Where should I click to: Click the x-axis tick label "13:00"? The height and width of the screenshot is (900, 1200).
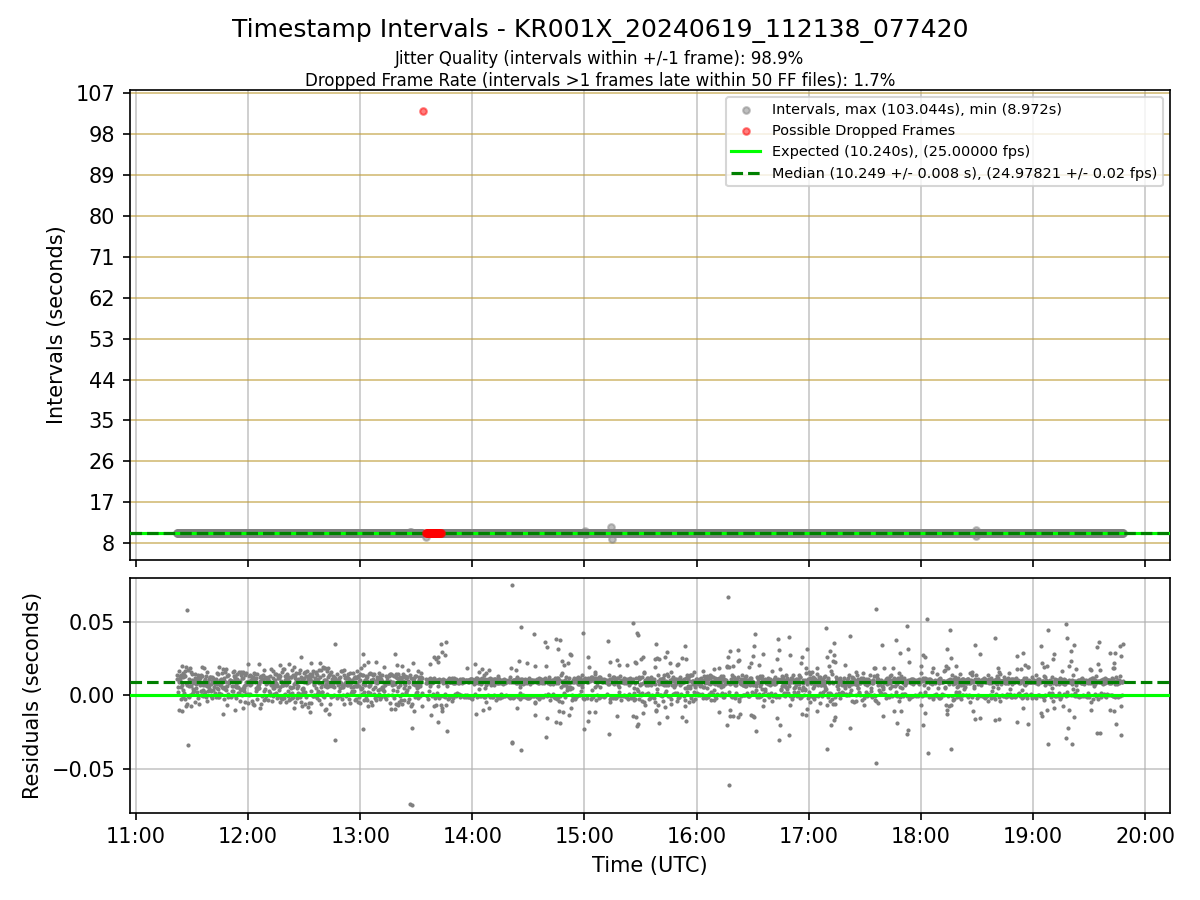tap(360, 835)
